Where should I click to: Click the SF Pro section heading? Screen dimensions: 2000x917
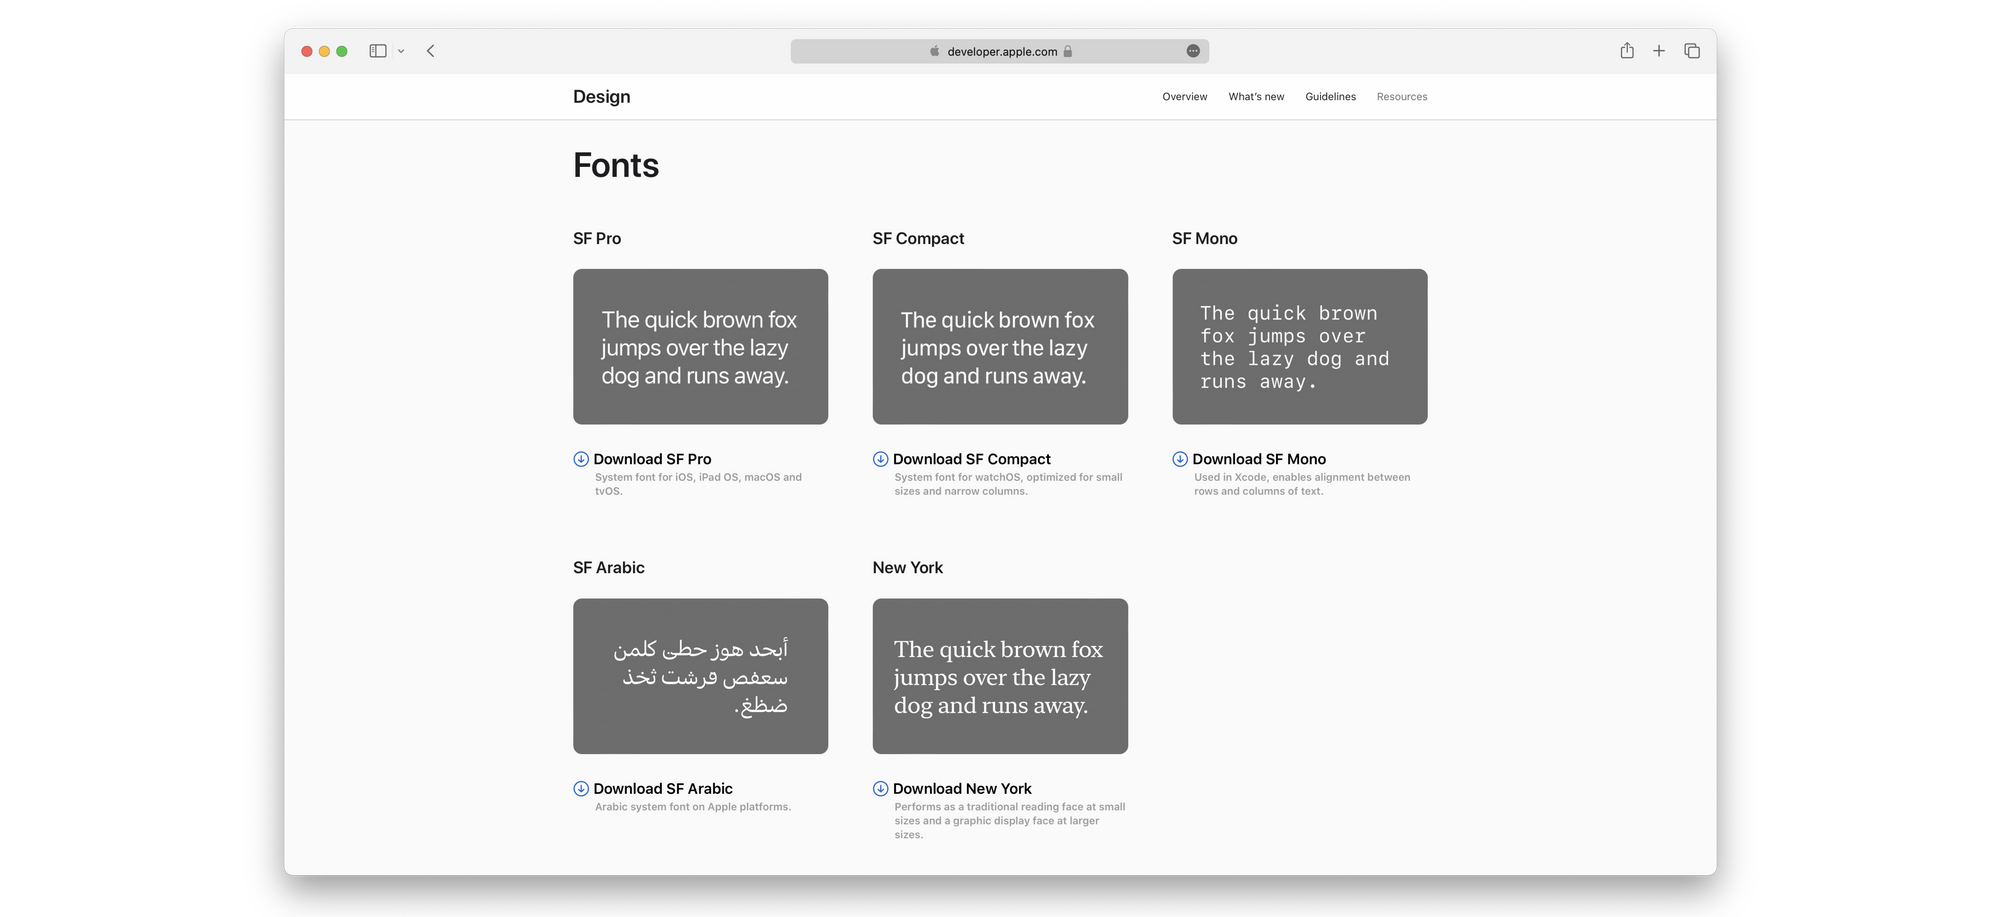coord(597,238)
